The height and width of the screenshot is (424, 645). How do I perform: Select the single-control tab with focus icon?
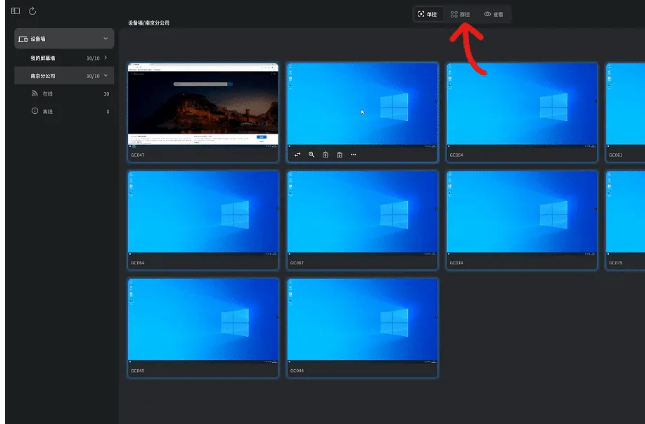[x=428, y=14]
